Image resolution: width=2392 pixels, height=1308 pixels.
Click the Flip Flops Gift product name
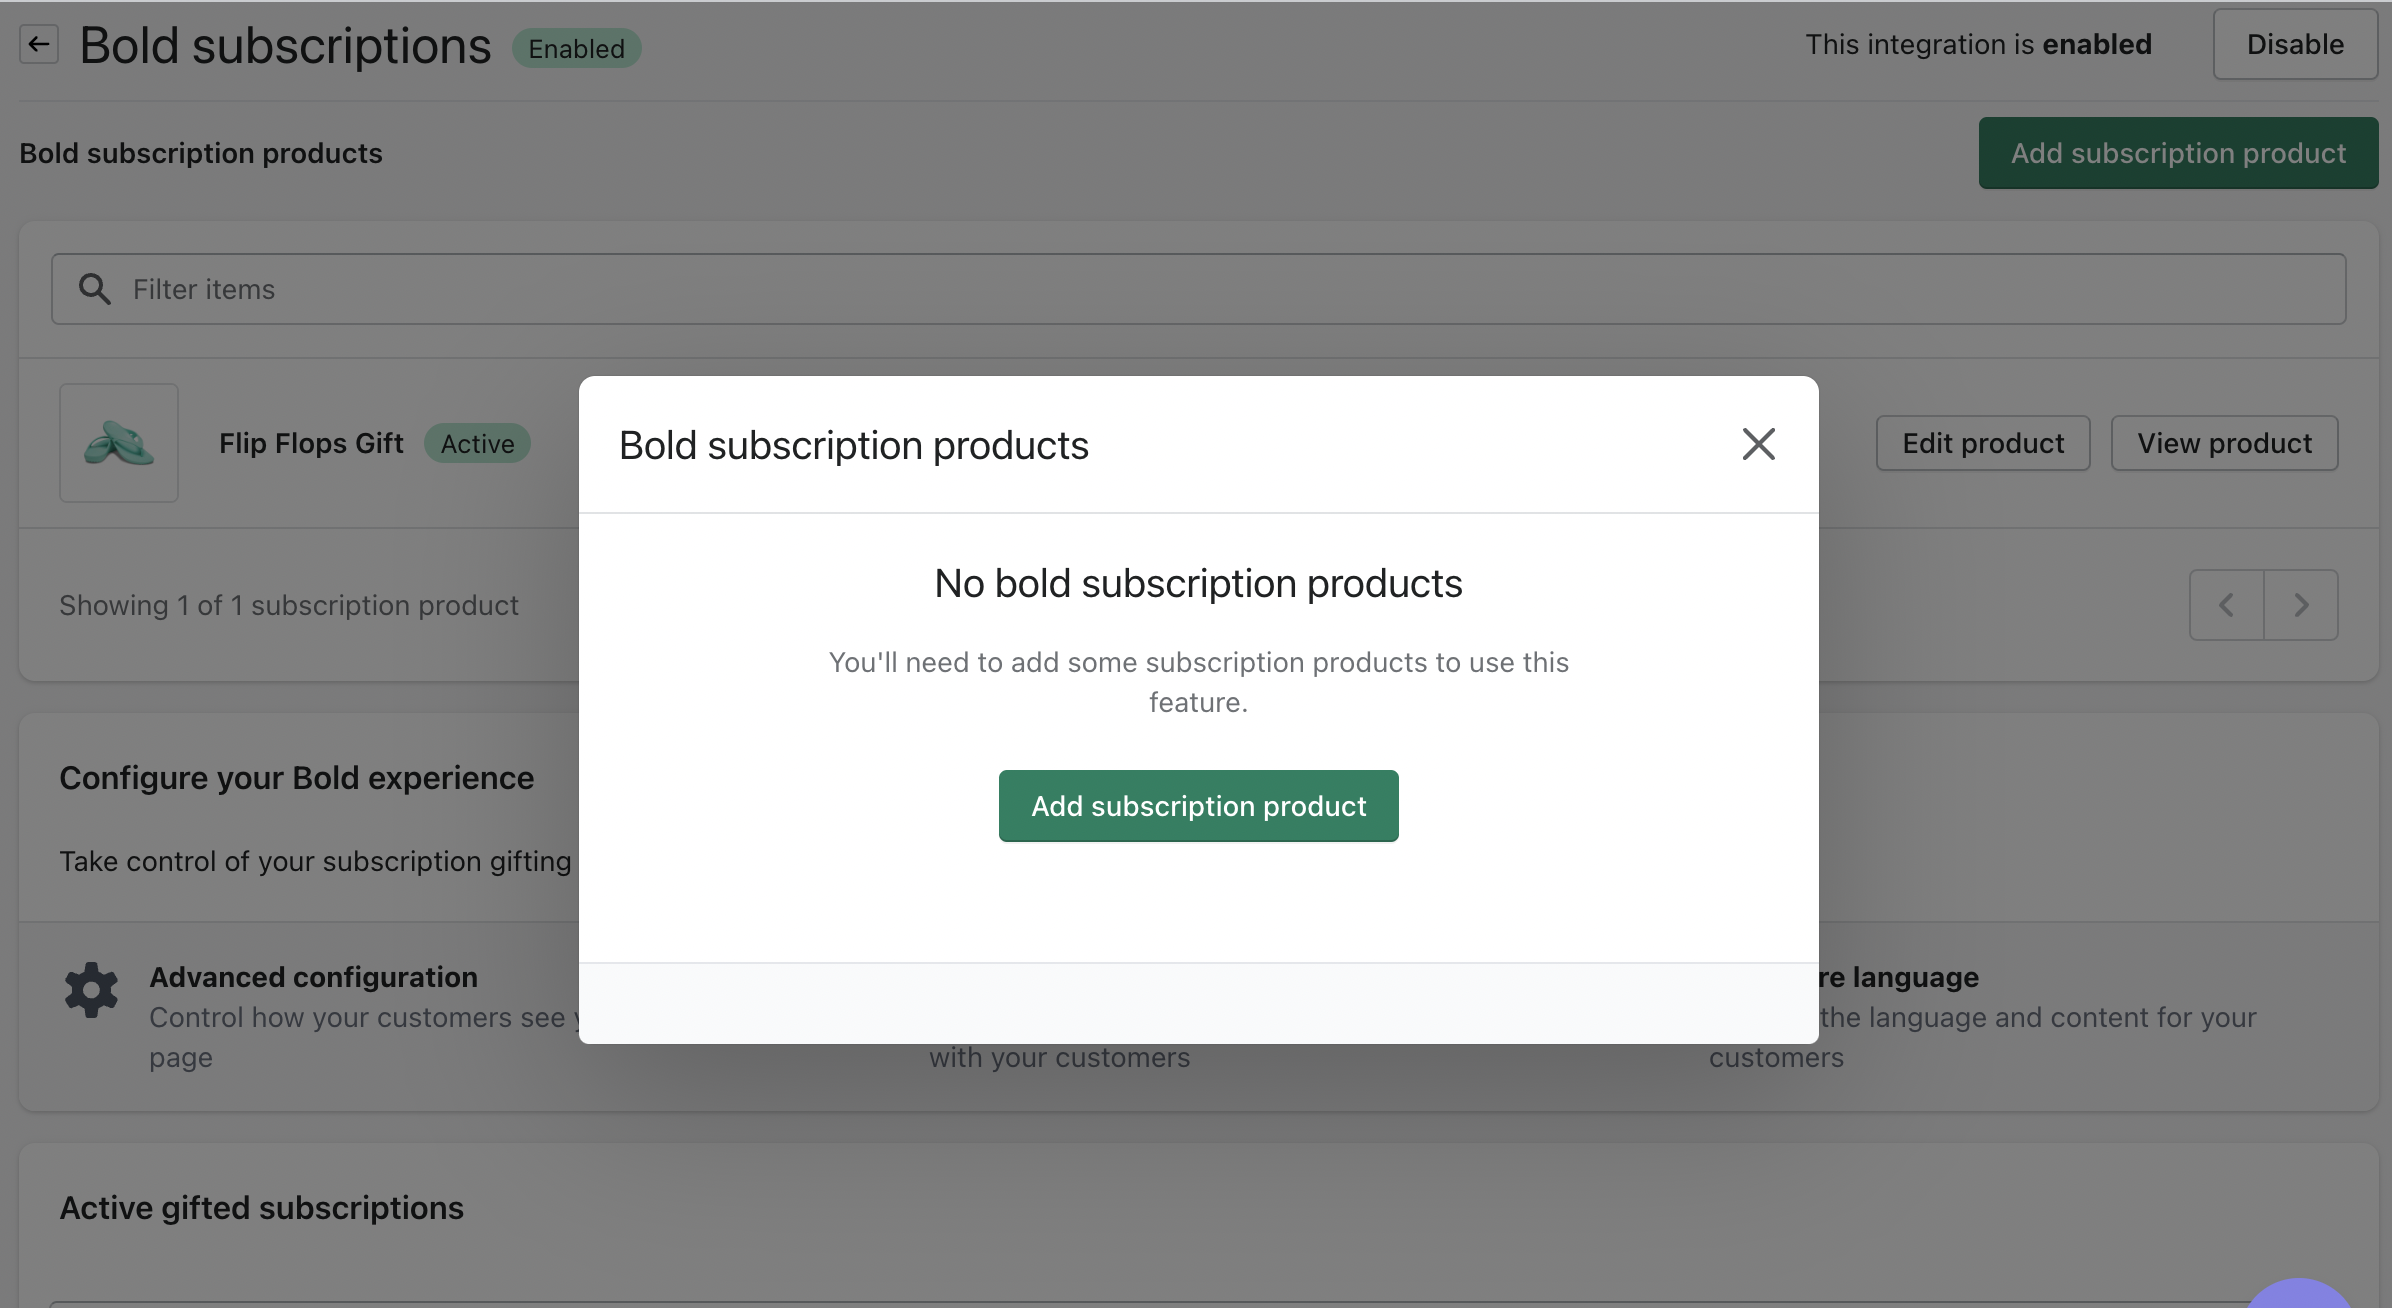coord(311,443)
